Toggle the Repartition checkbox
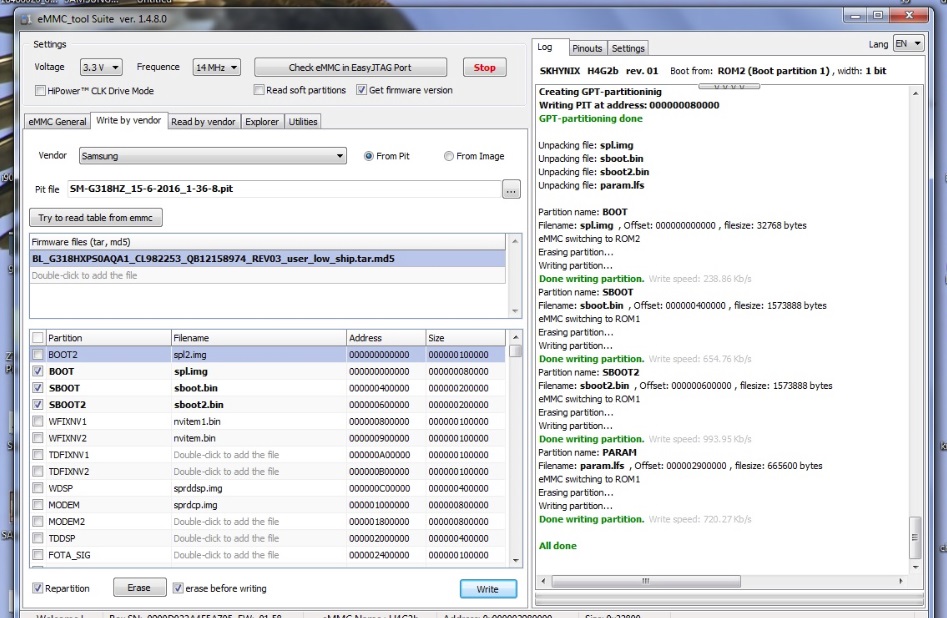Screen dimensions: 947x618 (x=37, y=588)
